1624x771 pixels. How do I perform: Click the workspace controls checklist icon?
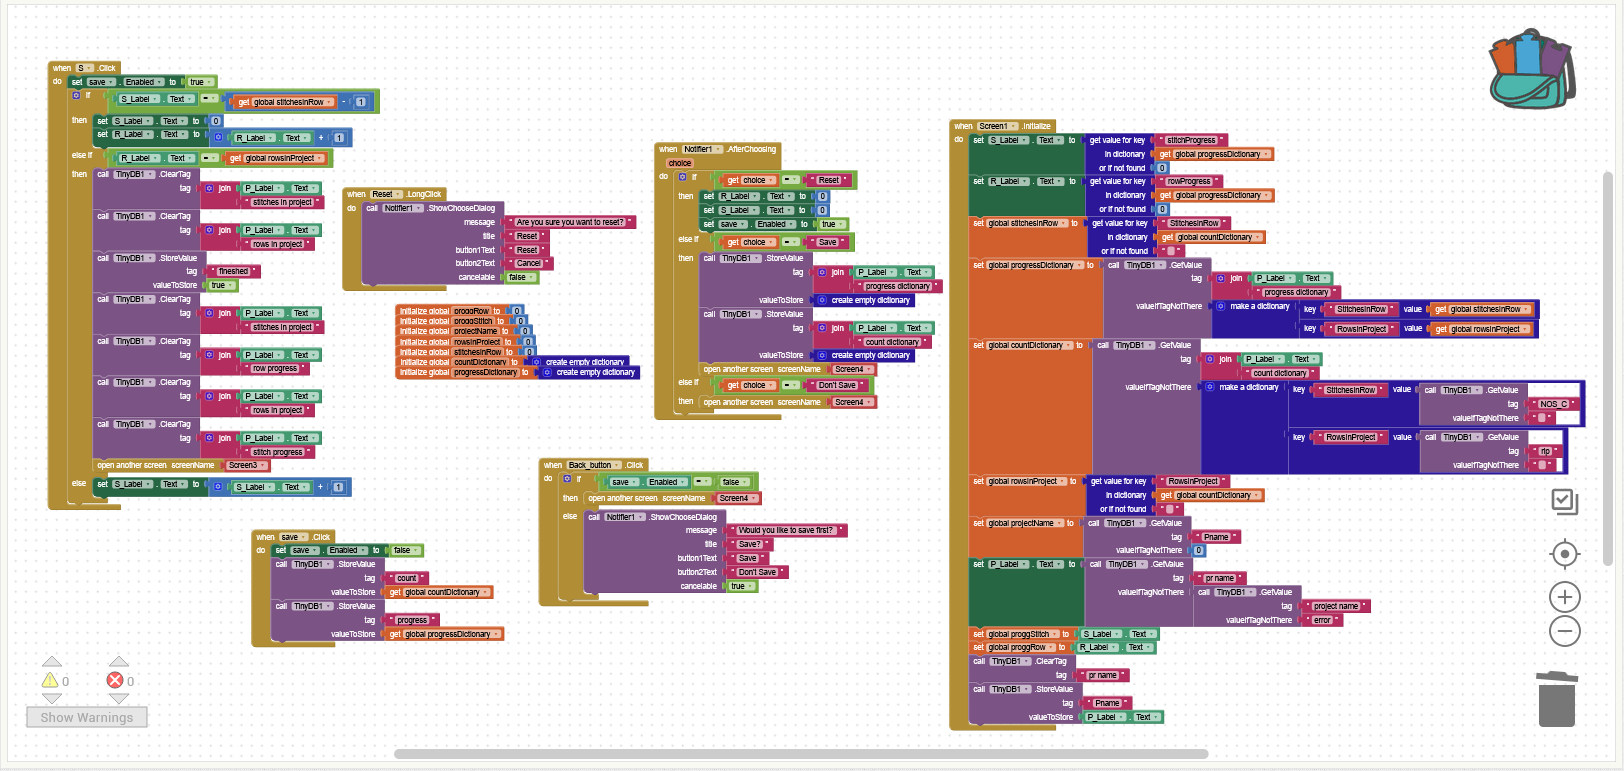pyautogui.click(x=1564, y=501)
